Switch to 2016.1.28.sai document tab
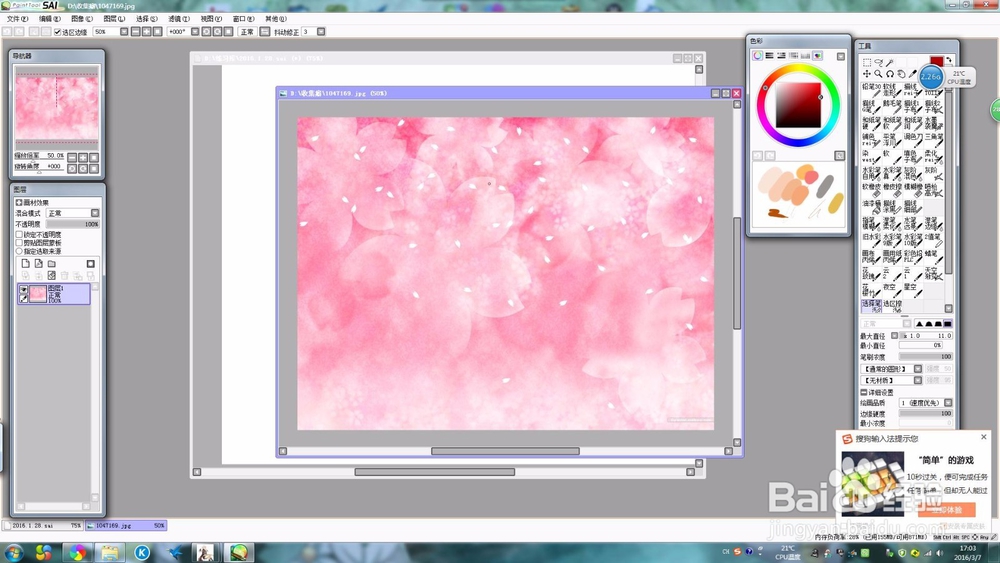This screenshot has height=563, width=1000. coord(43,525)
